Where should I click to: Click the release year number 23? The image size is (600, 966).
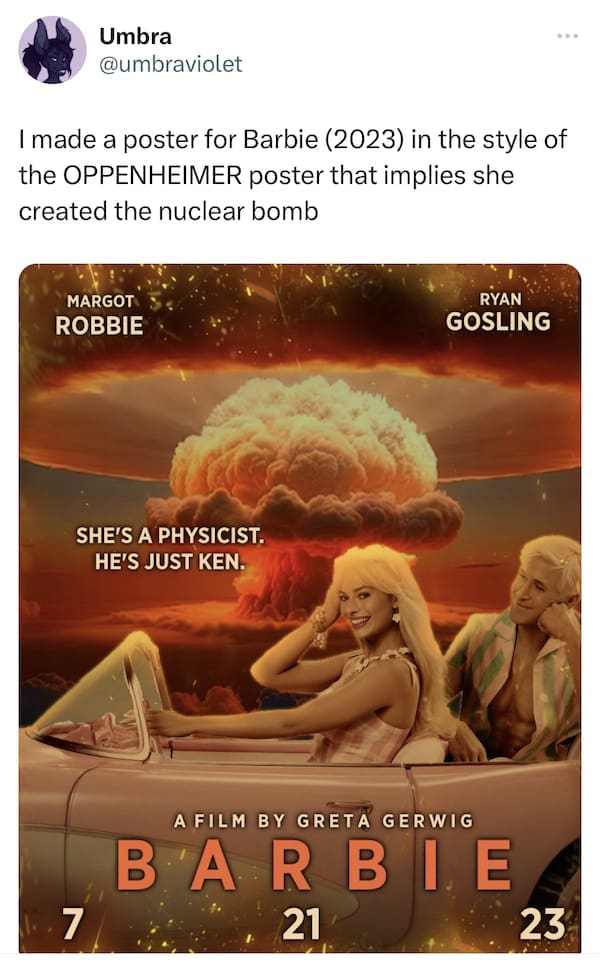pyautogui.click(x=541, y=924)
